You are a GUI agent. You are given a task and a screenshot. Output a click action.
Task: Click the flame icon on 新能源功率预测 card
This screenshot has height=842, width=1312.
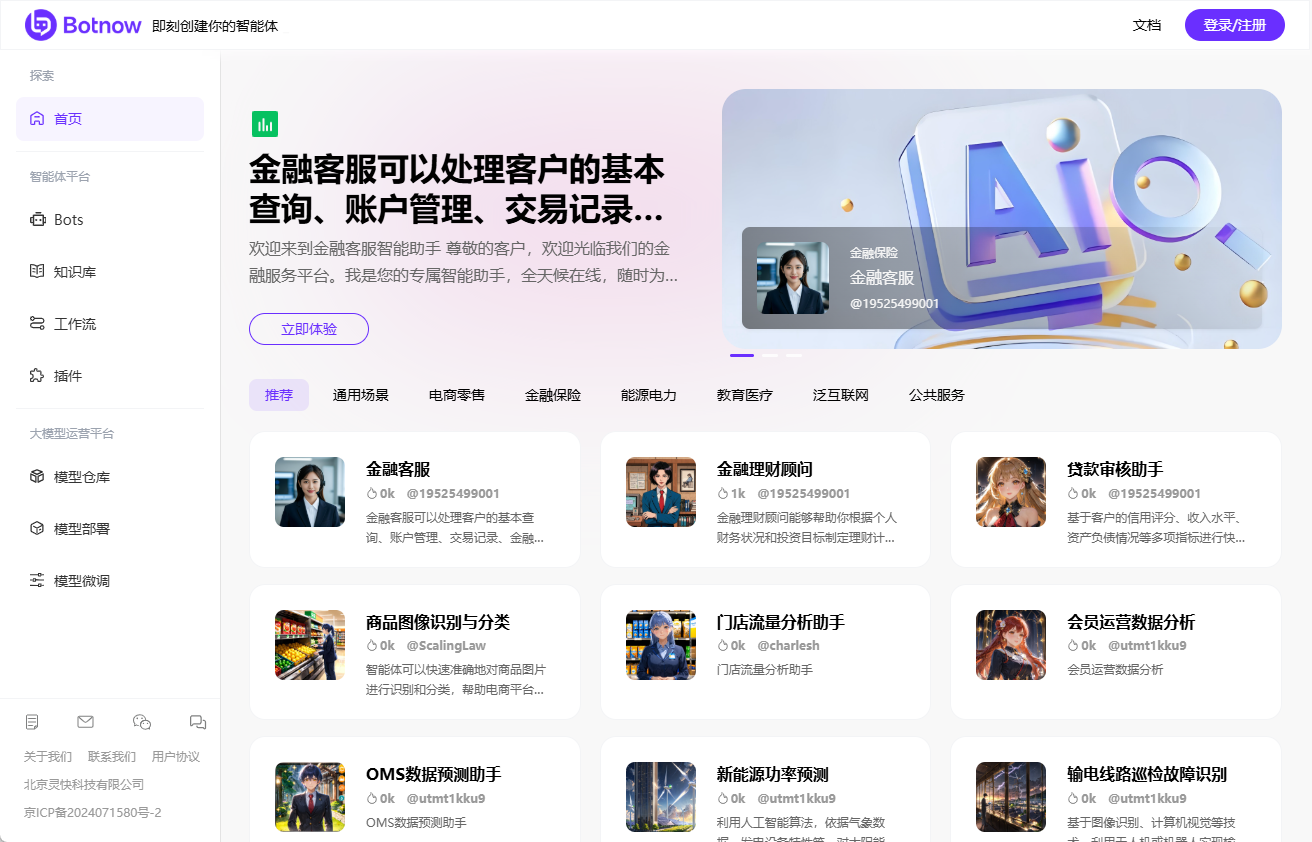click(723, 799)
